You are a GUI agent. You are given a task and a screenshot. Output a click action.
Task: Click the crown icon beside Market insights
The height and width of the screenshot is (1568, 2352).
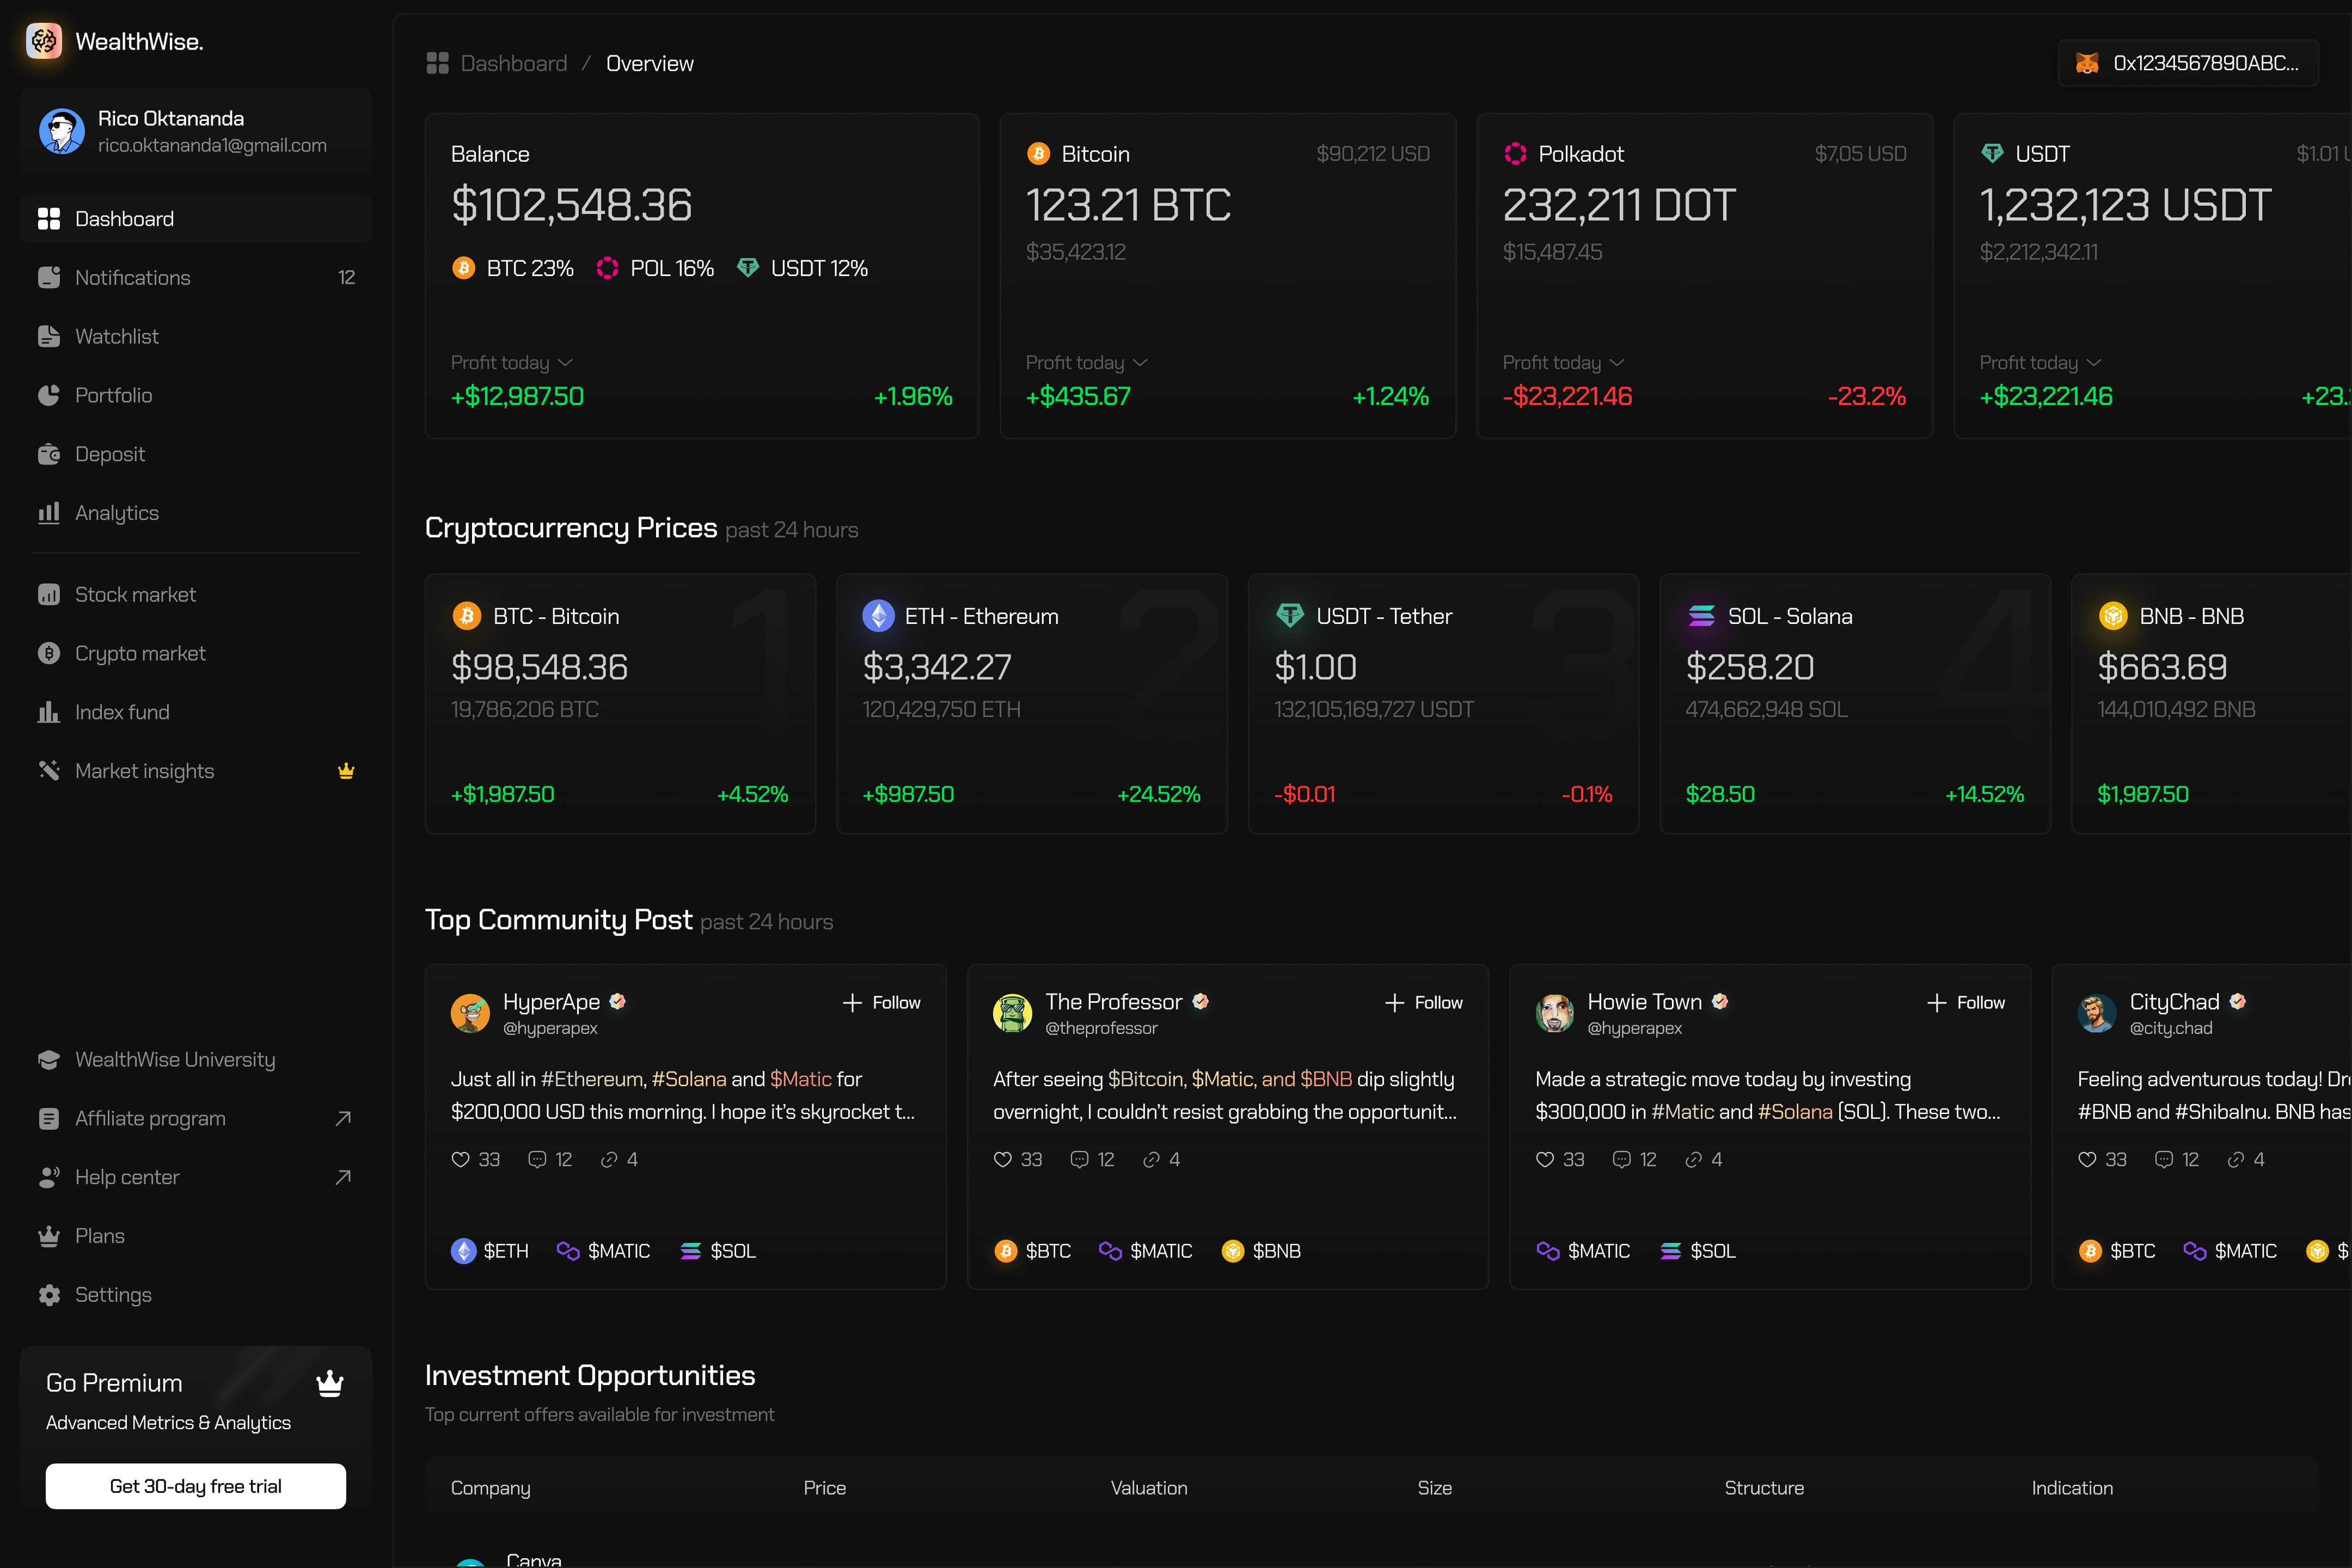coord(346,771)
